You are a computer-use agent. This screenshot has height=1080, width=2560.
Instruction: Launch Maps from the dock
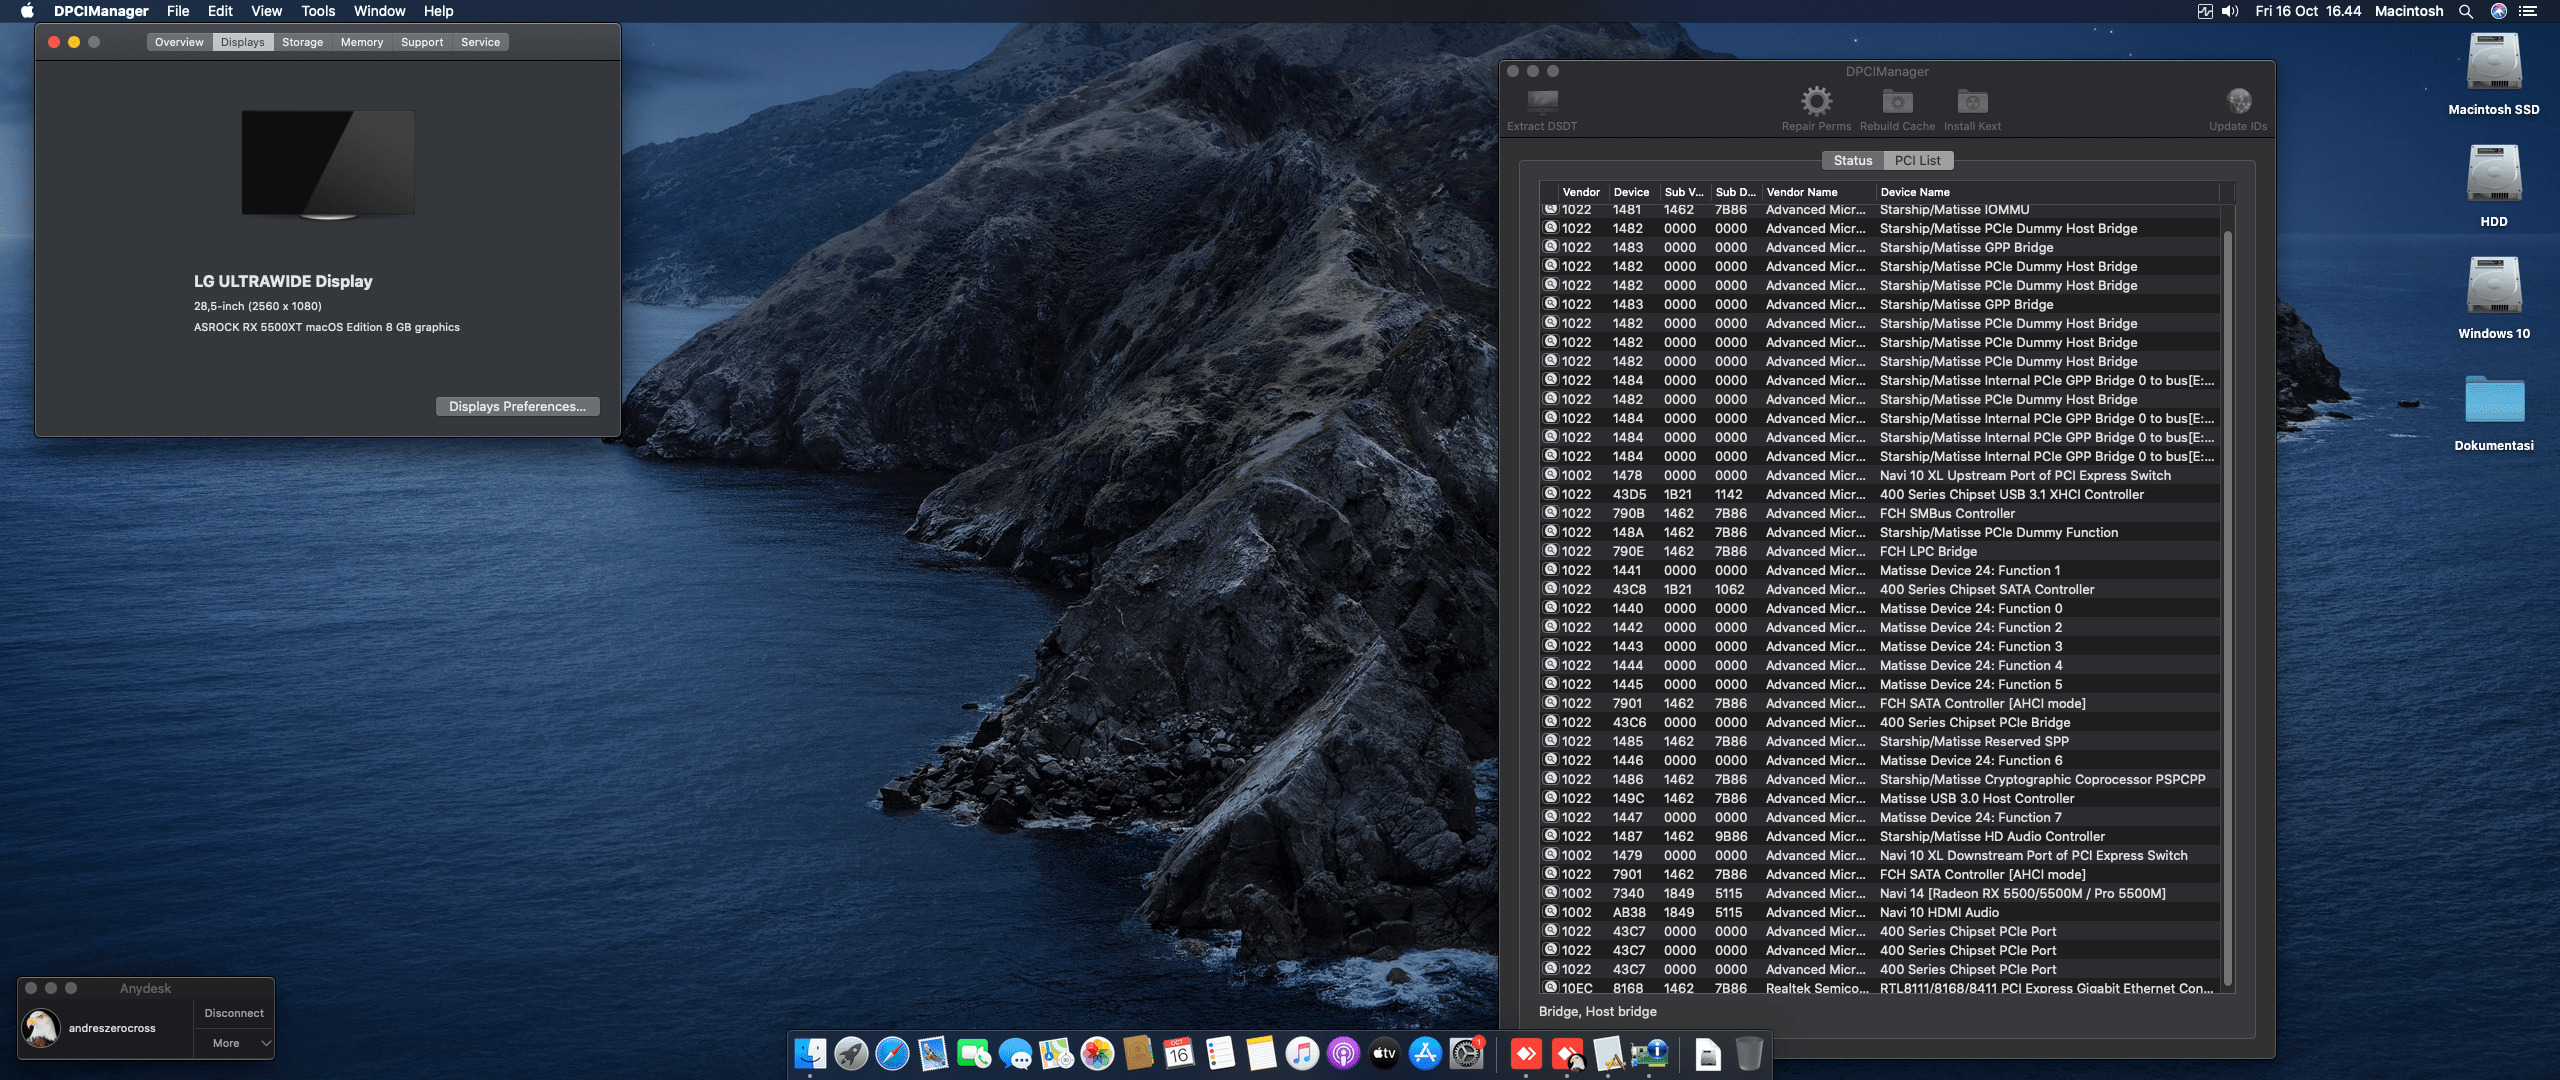1056,1053
